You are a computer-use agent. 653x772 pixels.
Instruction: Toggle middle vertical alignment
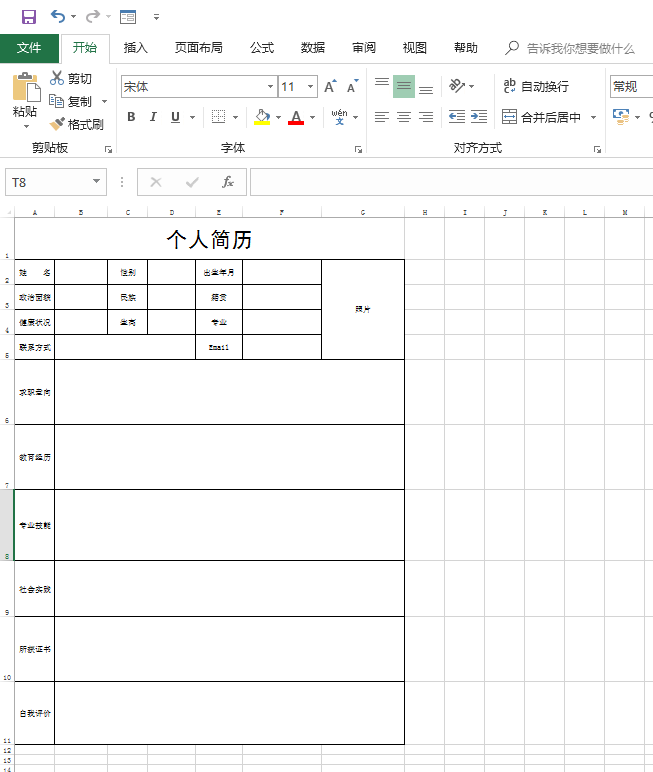point(404,86)
